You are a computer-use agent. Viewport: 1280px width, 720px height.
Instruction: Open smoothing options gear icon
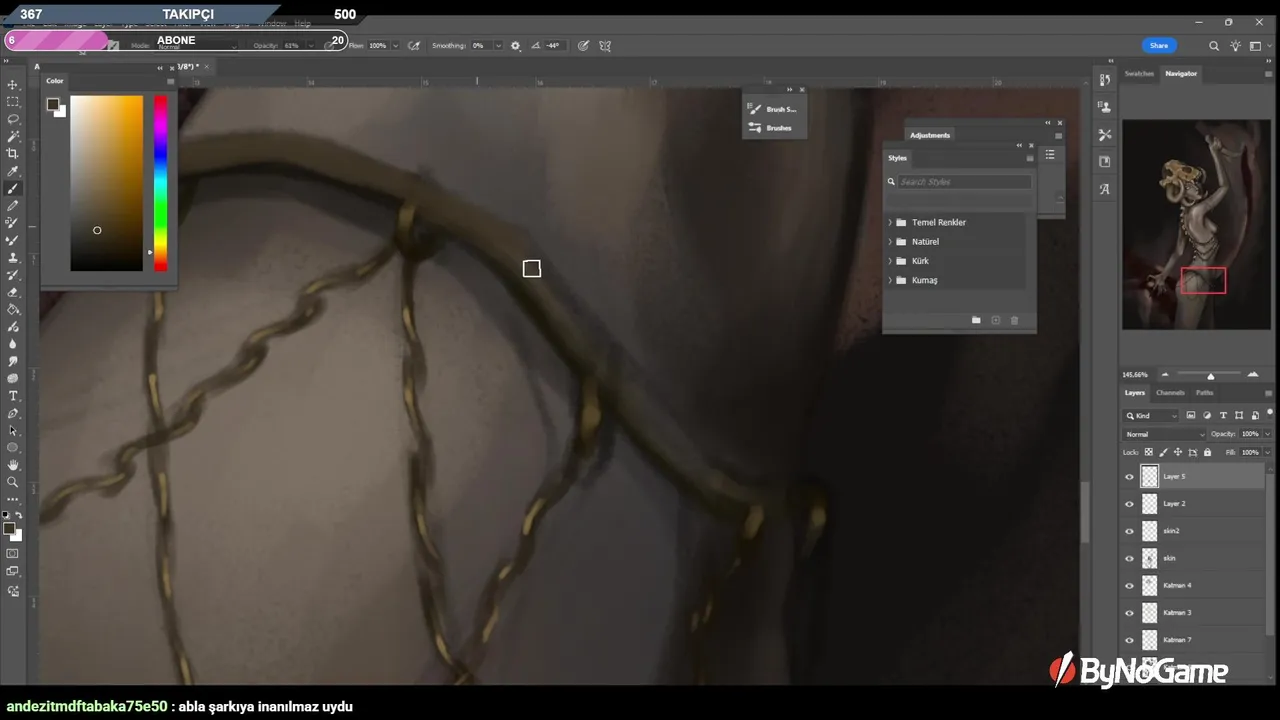pos(516,45)
